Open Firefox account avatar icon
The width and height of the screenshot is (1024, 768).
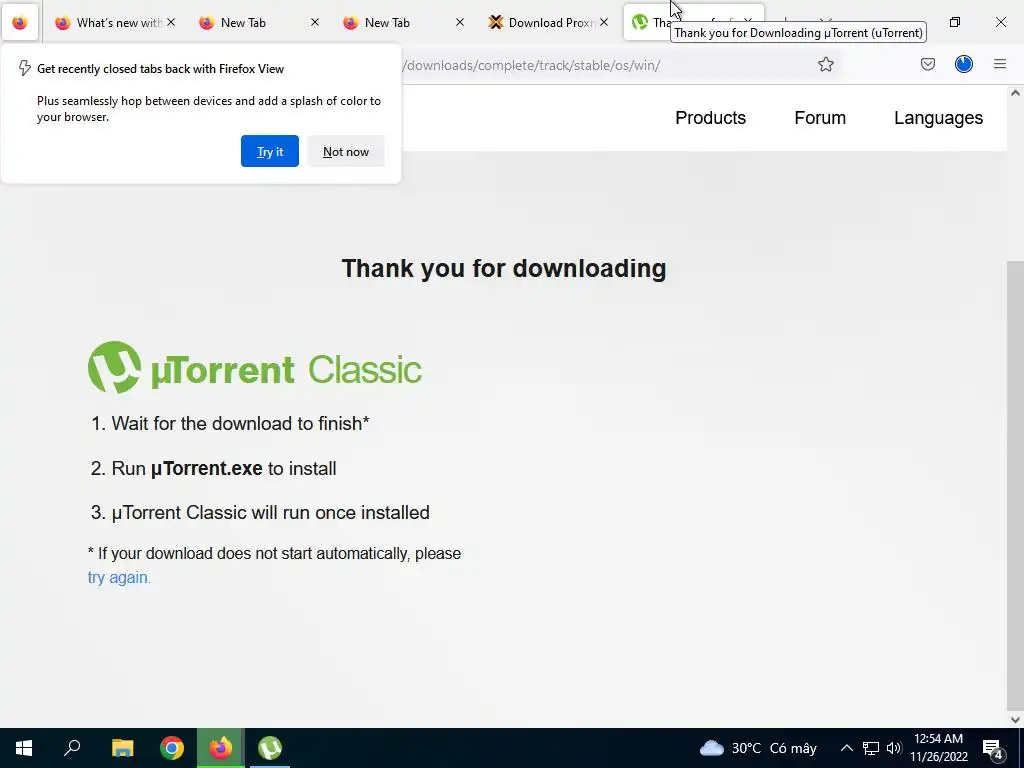[x=963, y=64]
